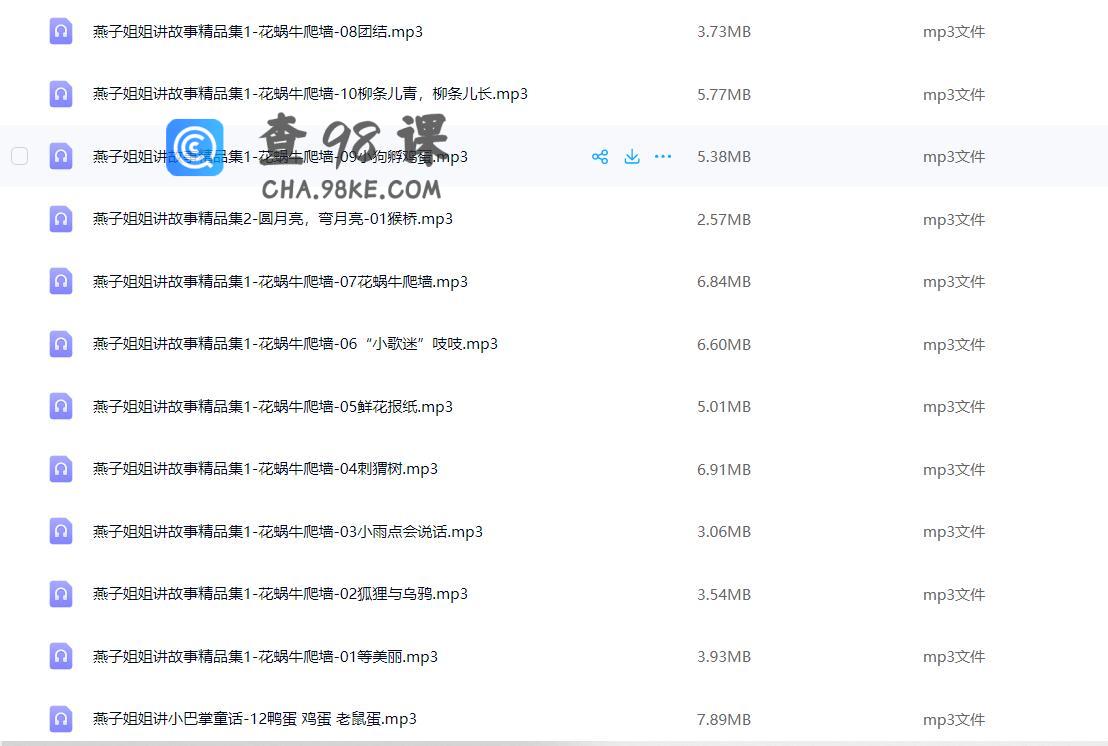The width and height of the screenshot is (1108, 746).
Task: Open 10柳条儿青，柳条儿长.mp3
Action: click(310, 94)
